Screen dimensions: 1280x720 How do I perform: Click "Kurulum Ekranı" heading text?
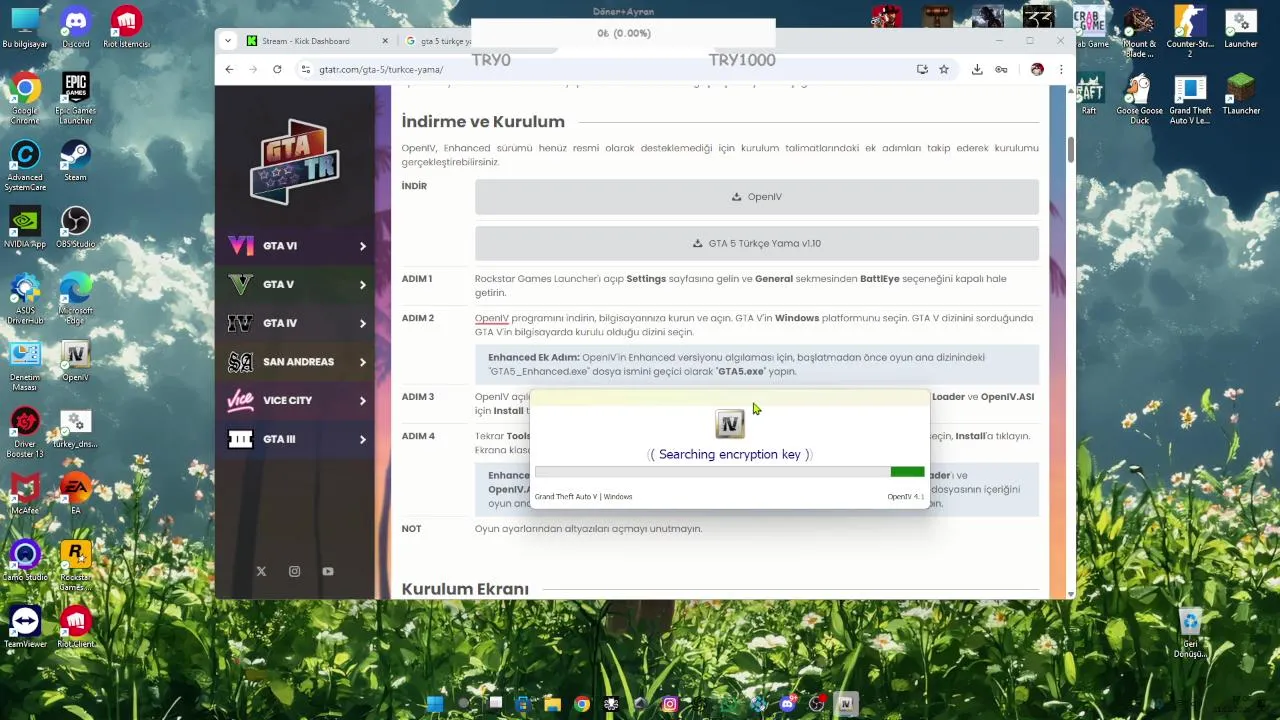click(465, 589)
